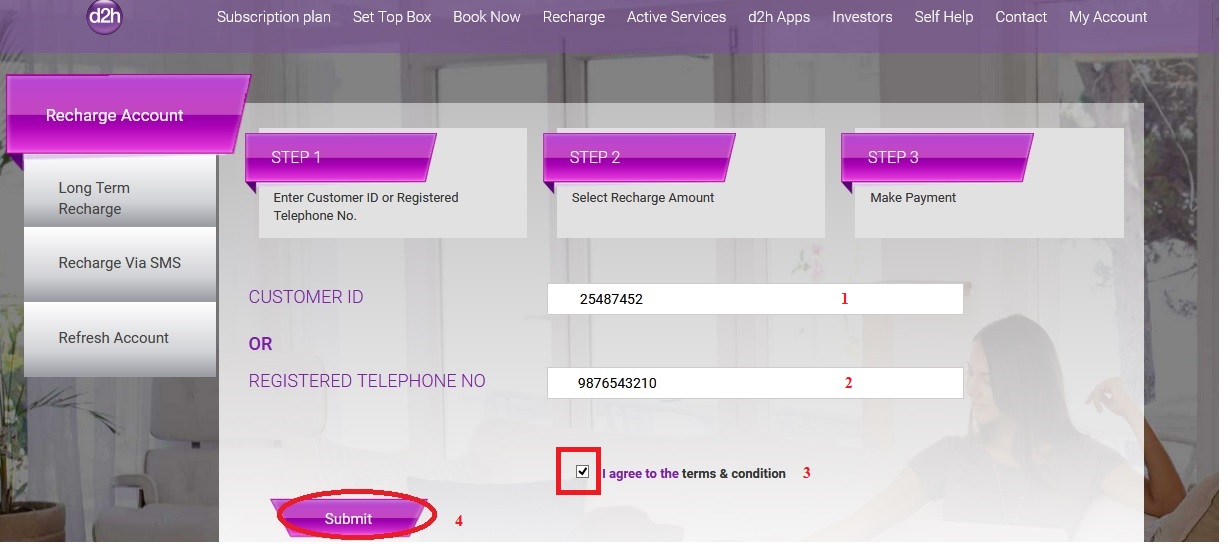
Task: Open My Account from navigation
Action: click(x=1108, y=17)
